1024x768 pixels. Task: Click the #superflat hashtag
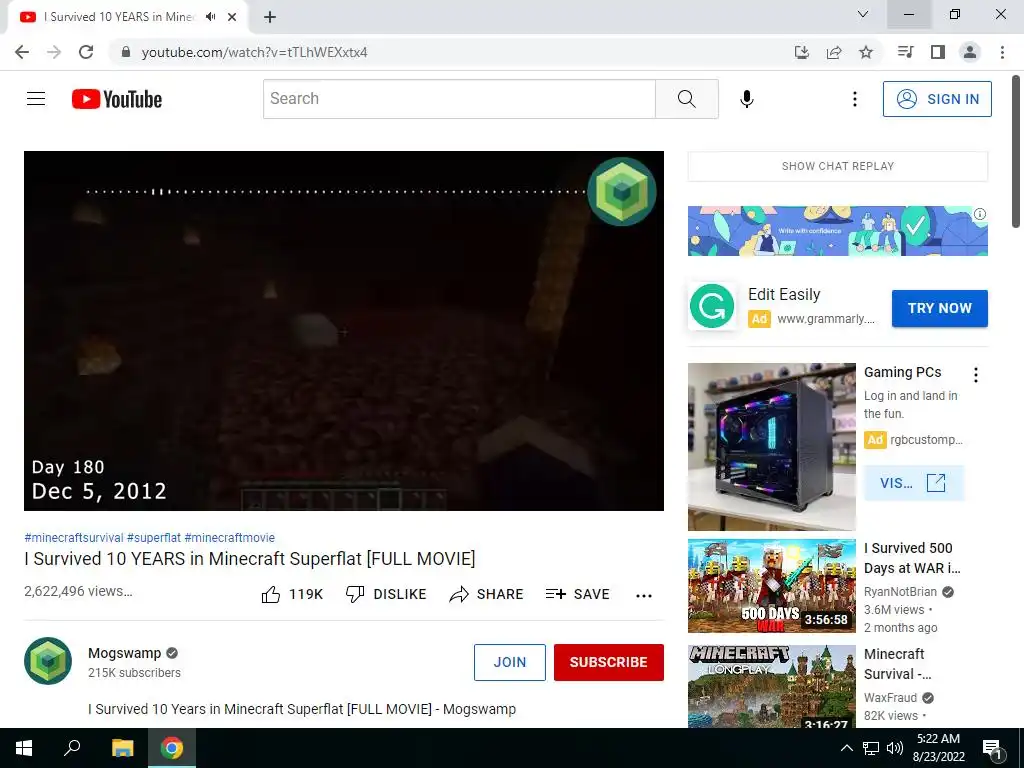[153, 537]
